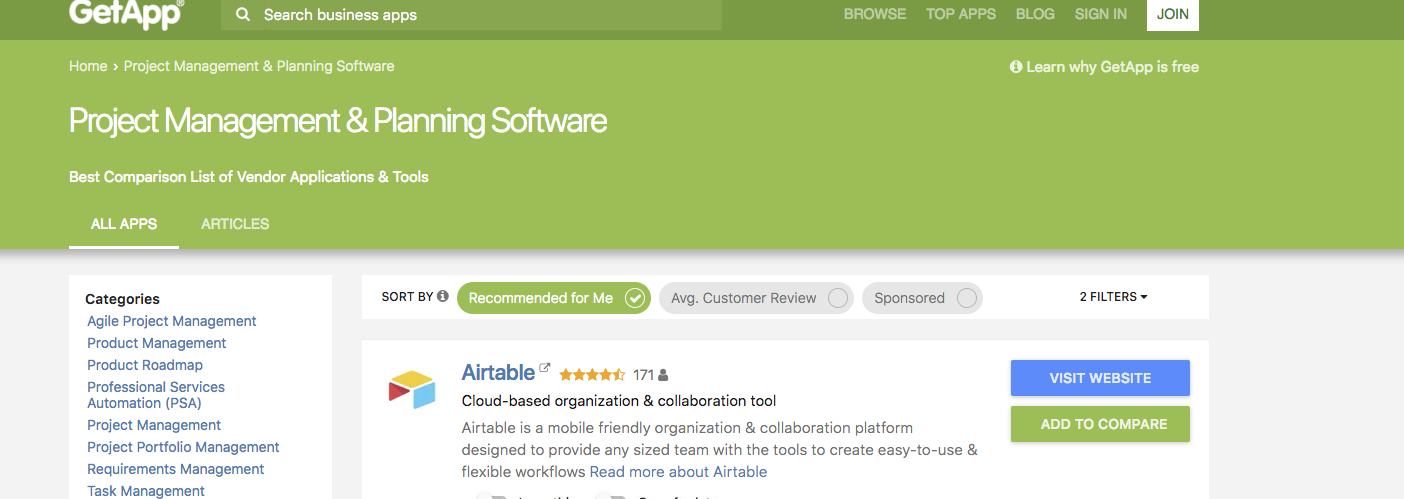Click the reviewers person icon beside 171
Image resolution: width=1404 pixels, height=499 pixels.
(x=663, y=375)
